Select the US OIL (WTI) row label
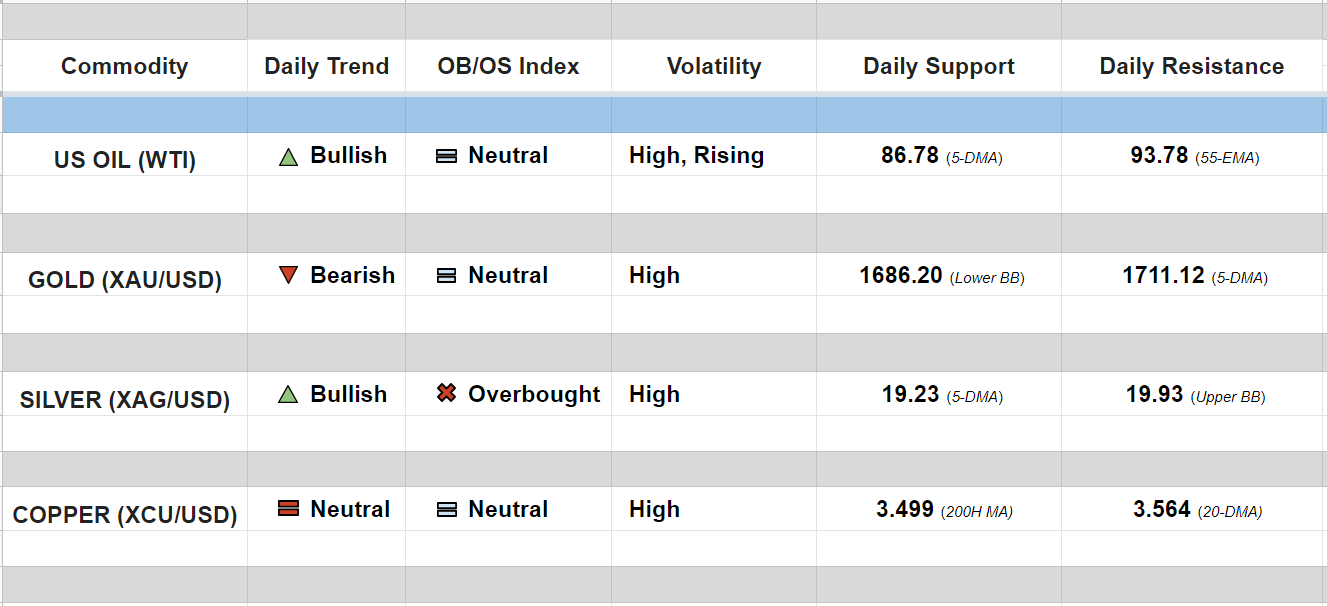The width and height of the screenshot is (1327, 606). 125,160
